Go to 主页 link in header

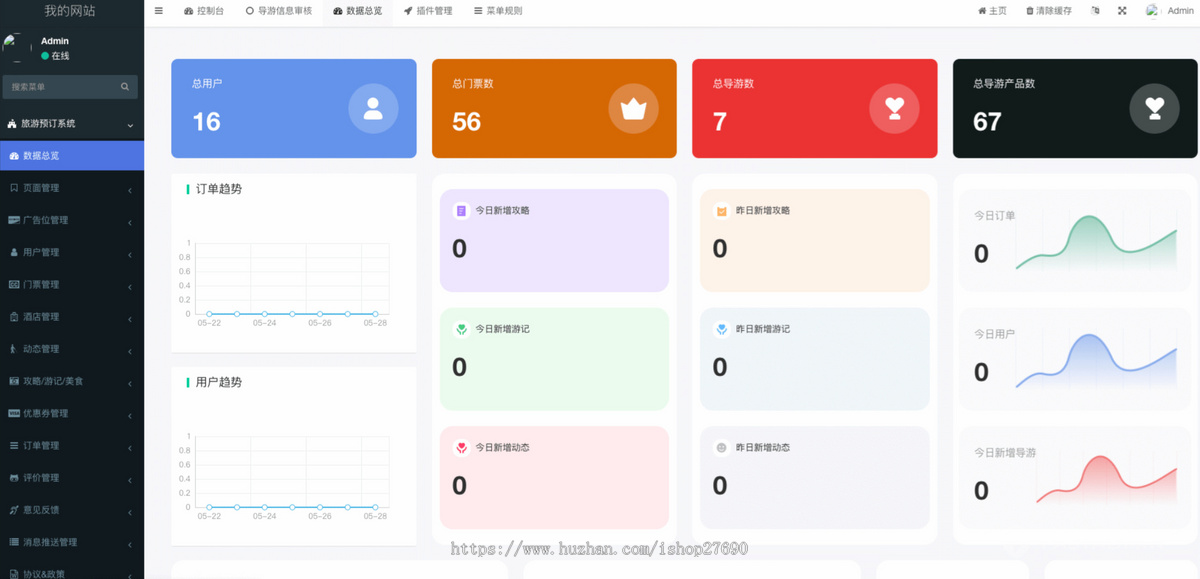point(992,11)
